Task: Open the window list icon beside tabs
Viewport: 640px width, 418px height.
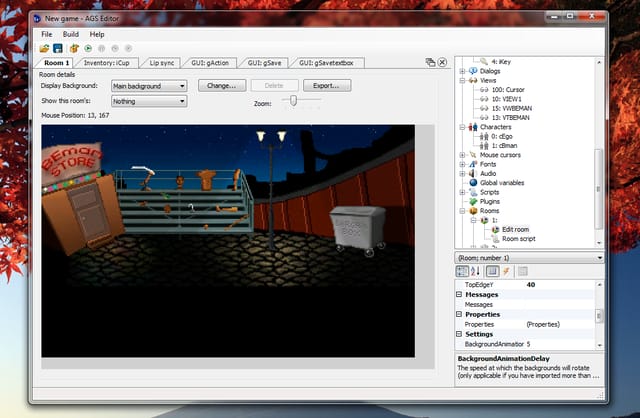Action: tap(430, 62)
